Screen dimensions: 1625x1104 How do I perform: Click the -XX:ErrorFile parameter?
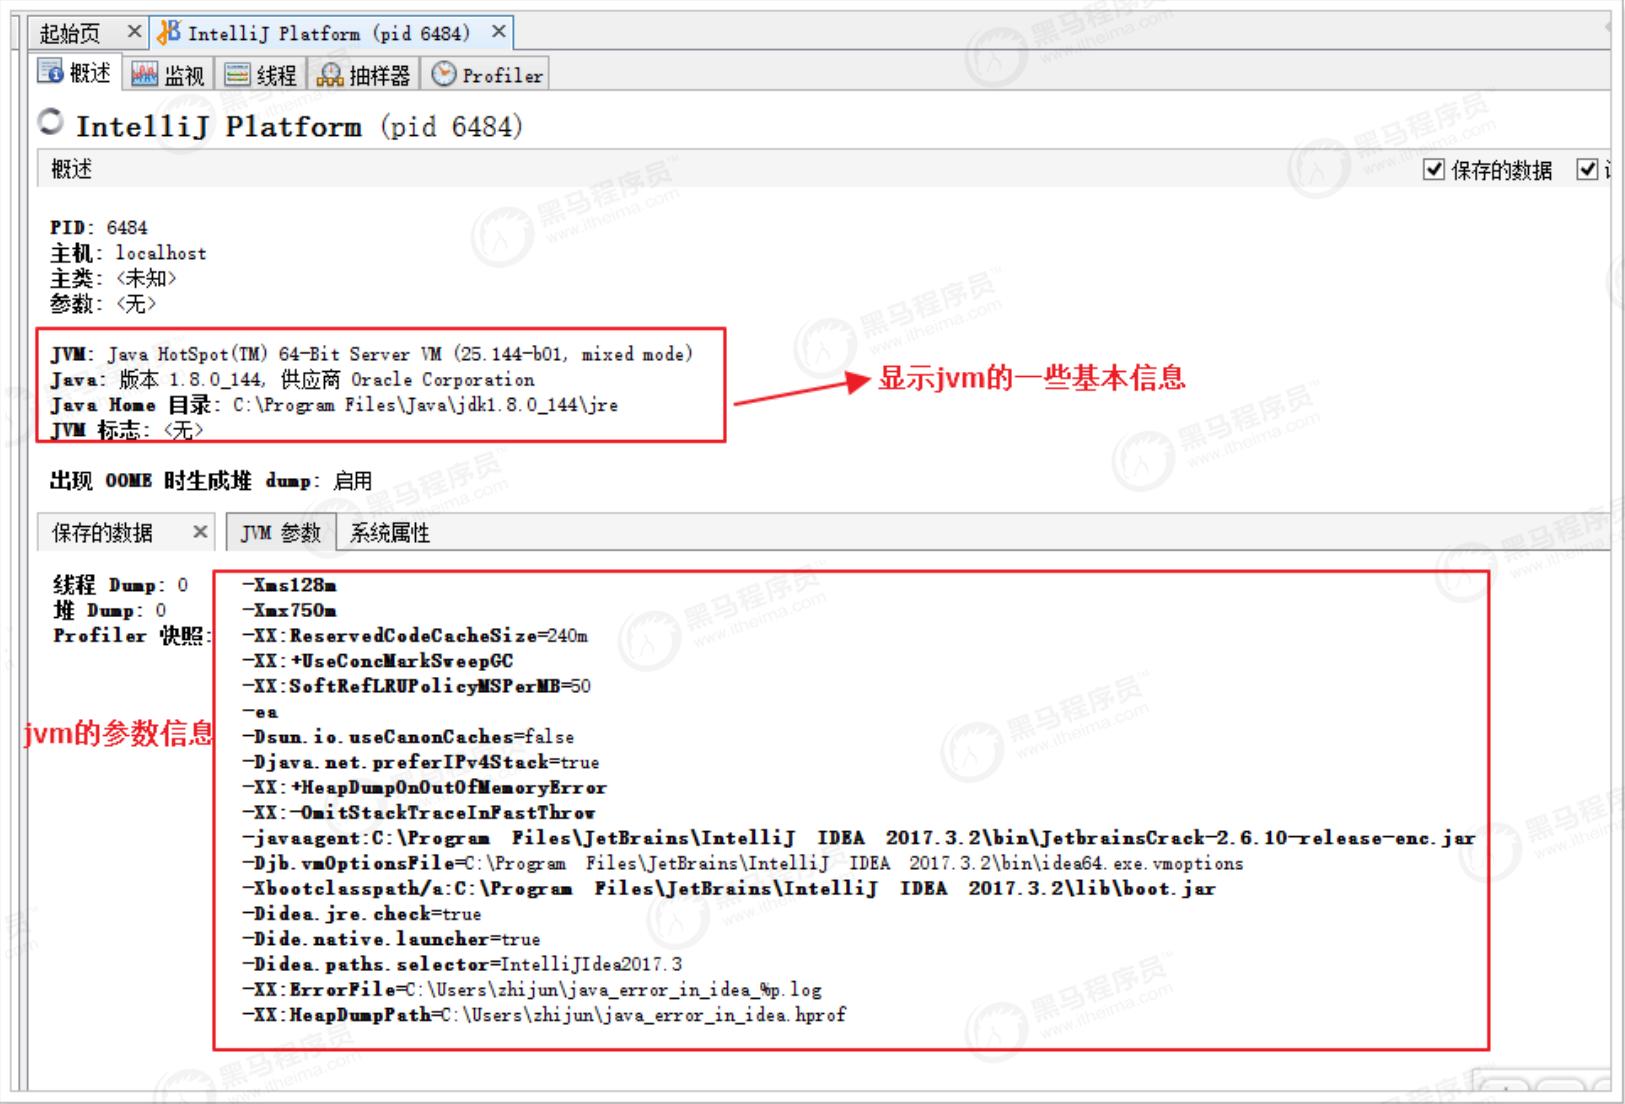point(532,990)
